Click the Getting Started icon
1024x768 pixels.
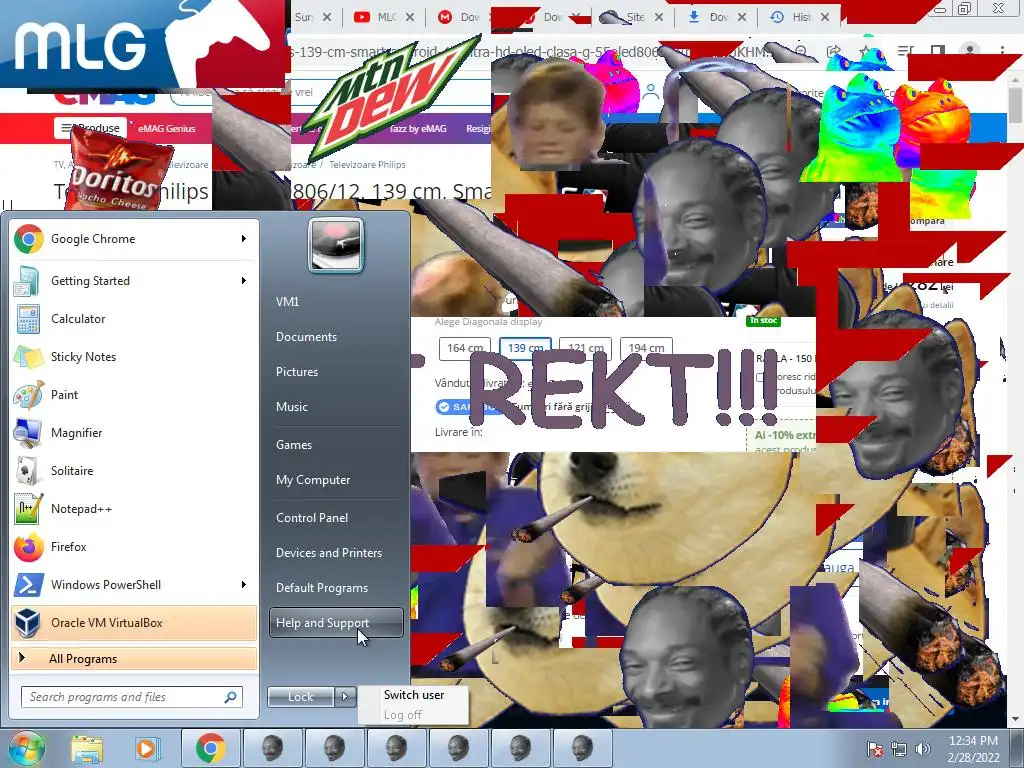[27, 281]
